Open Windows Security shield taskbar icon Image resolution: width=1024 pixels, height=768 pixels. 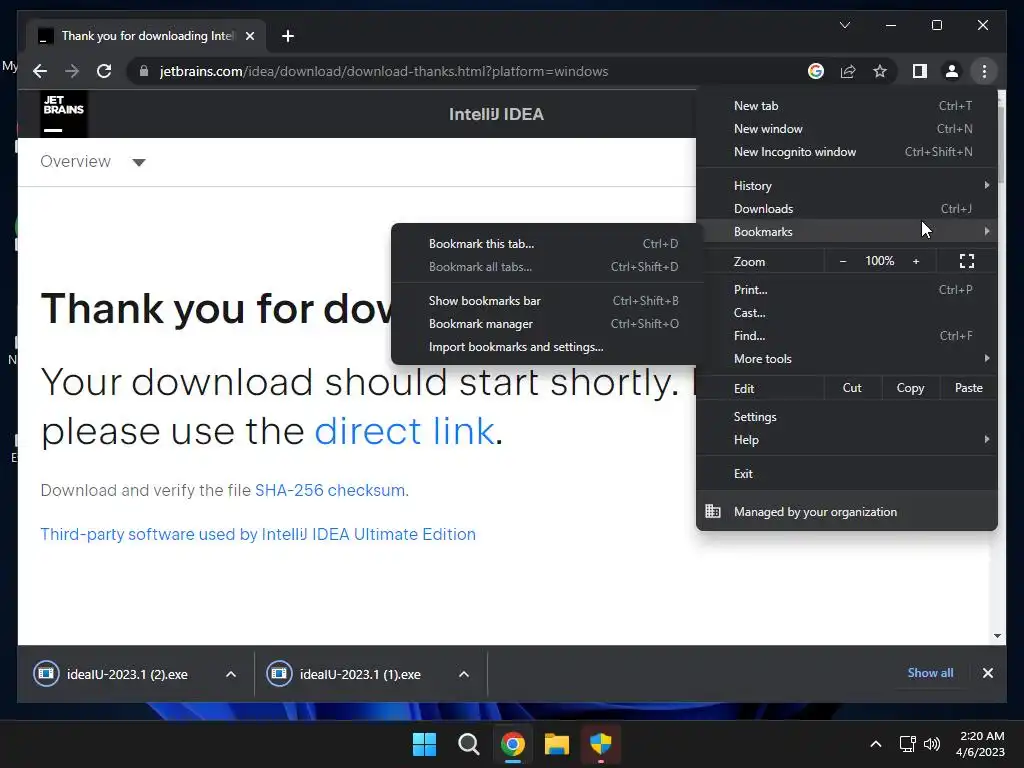[x=600, y=744]
